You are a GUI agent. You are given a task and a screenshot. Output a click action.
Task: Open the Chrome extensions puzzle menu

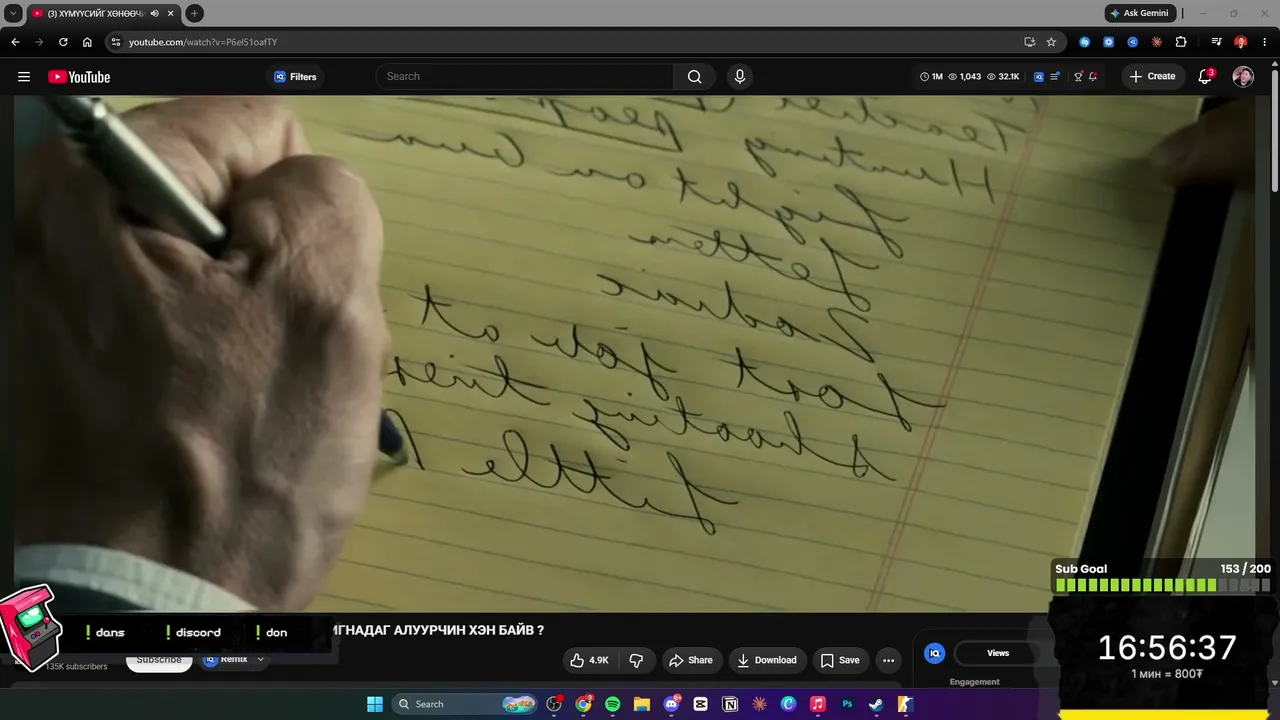tap(1181, 42)
